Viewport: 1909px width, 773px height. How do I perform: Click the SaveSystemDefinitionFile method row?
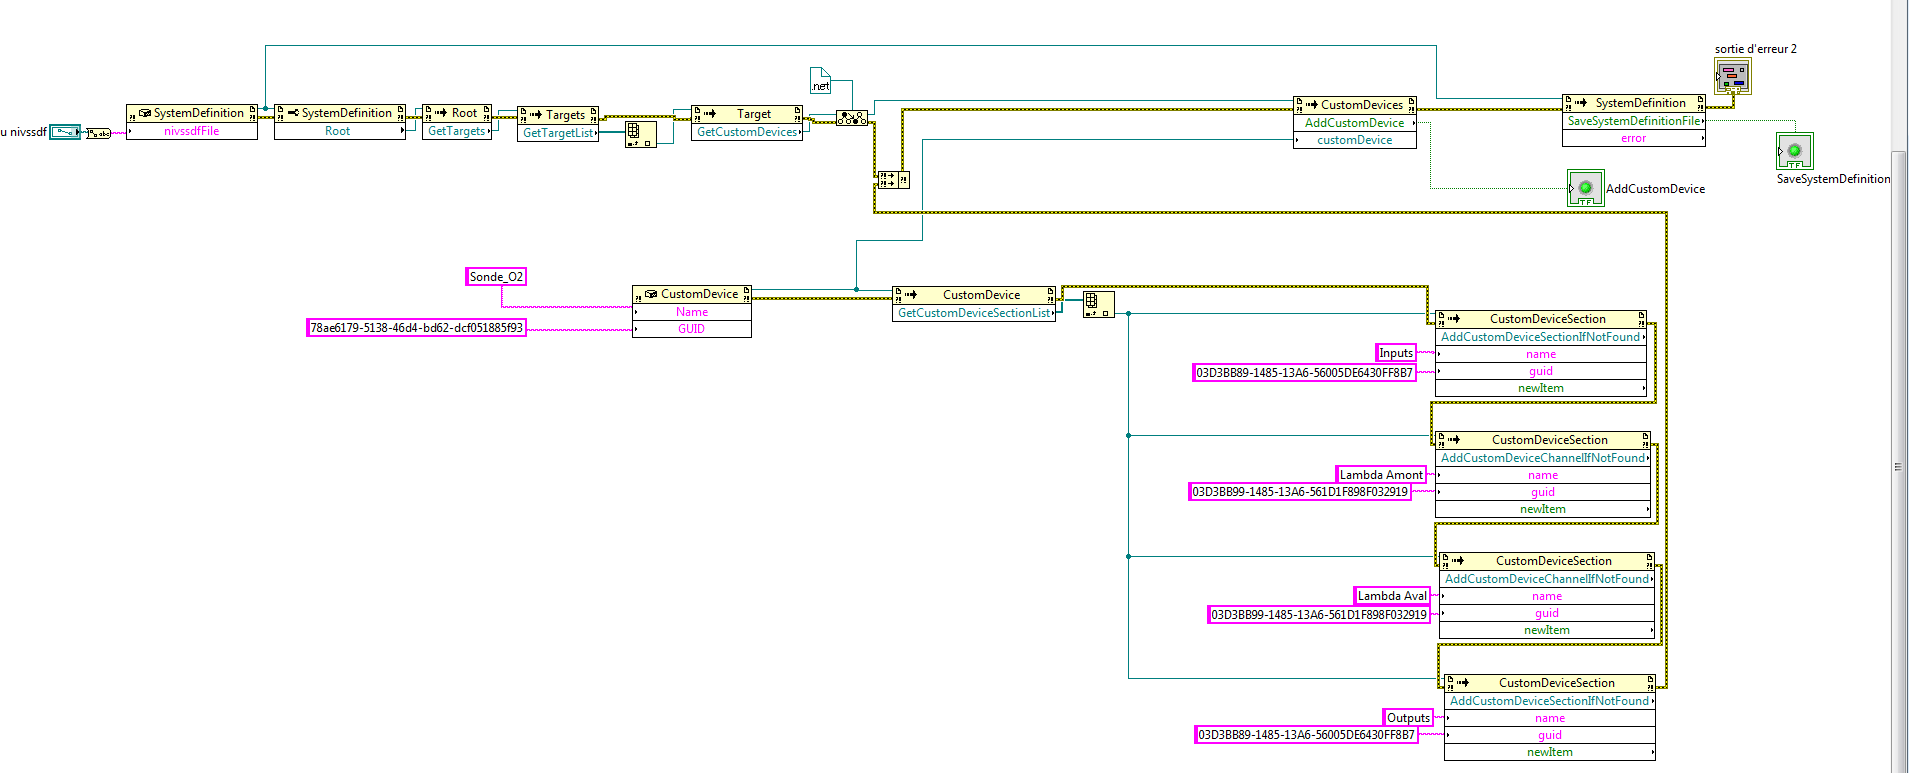pos(1634,121)
